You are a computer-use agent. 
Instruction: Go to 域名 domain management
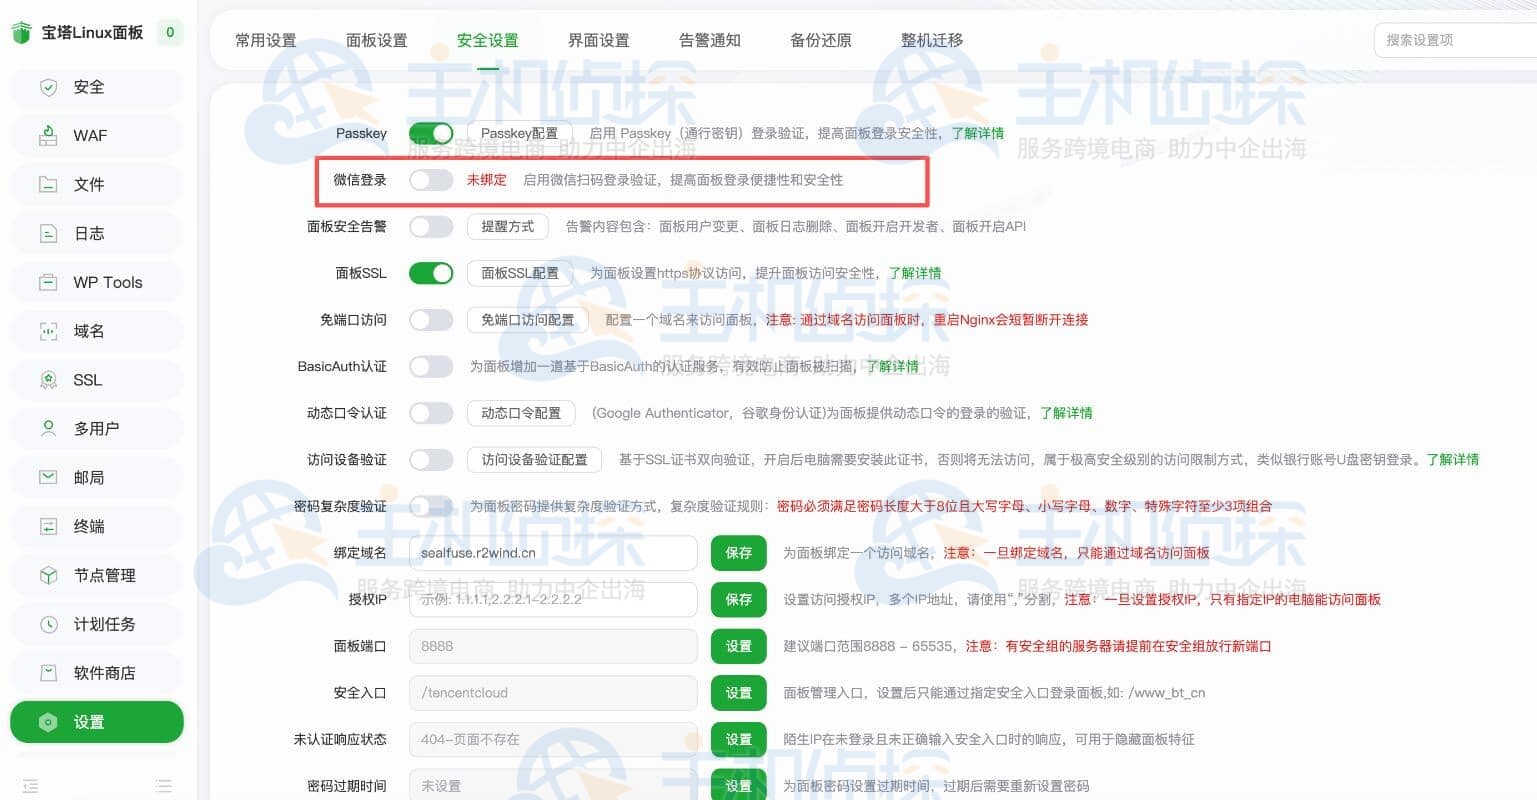click(86, 331)
